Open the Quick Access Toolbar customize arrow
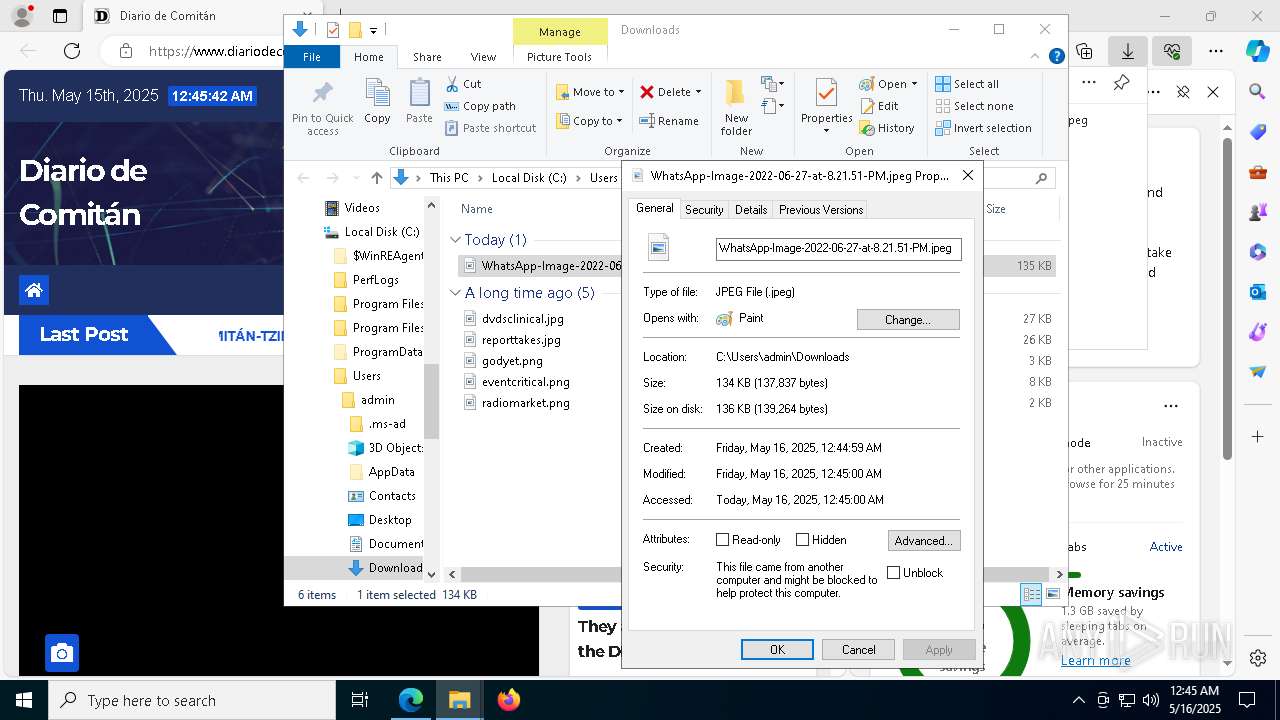The image size is (1280, 720). (x=373, y=30)
